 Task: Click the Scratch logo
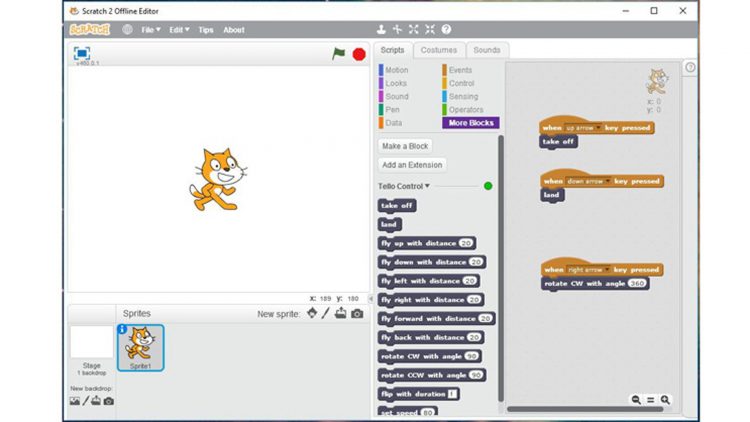[90, 30]
